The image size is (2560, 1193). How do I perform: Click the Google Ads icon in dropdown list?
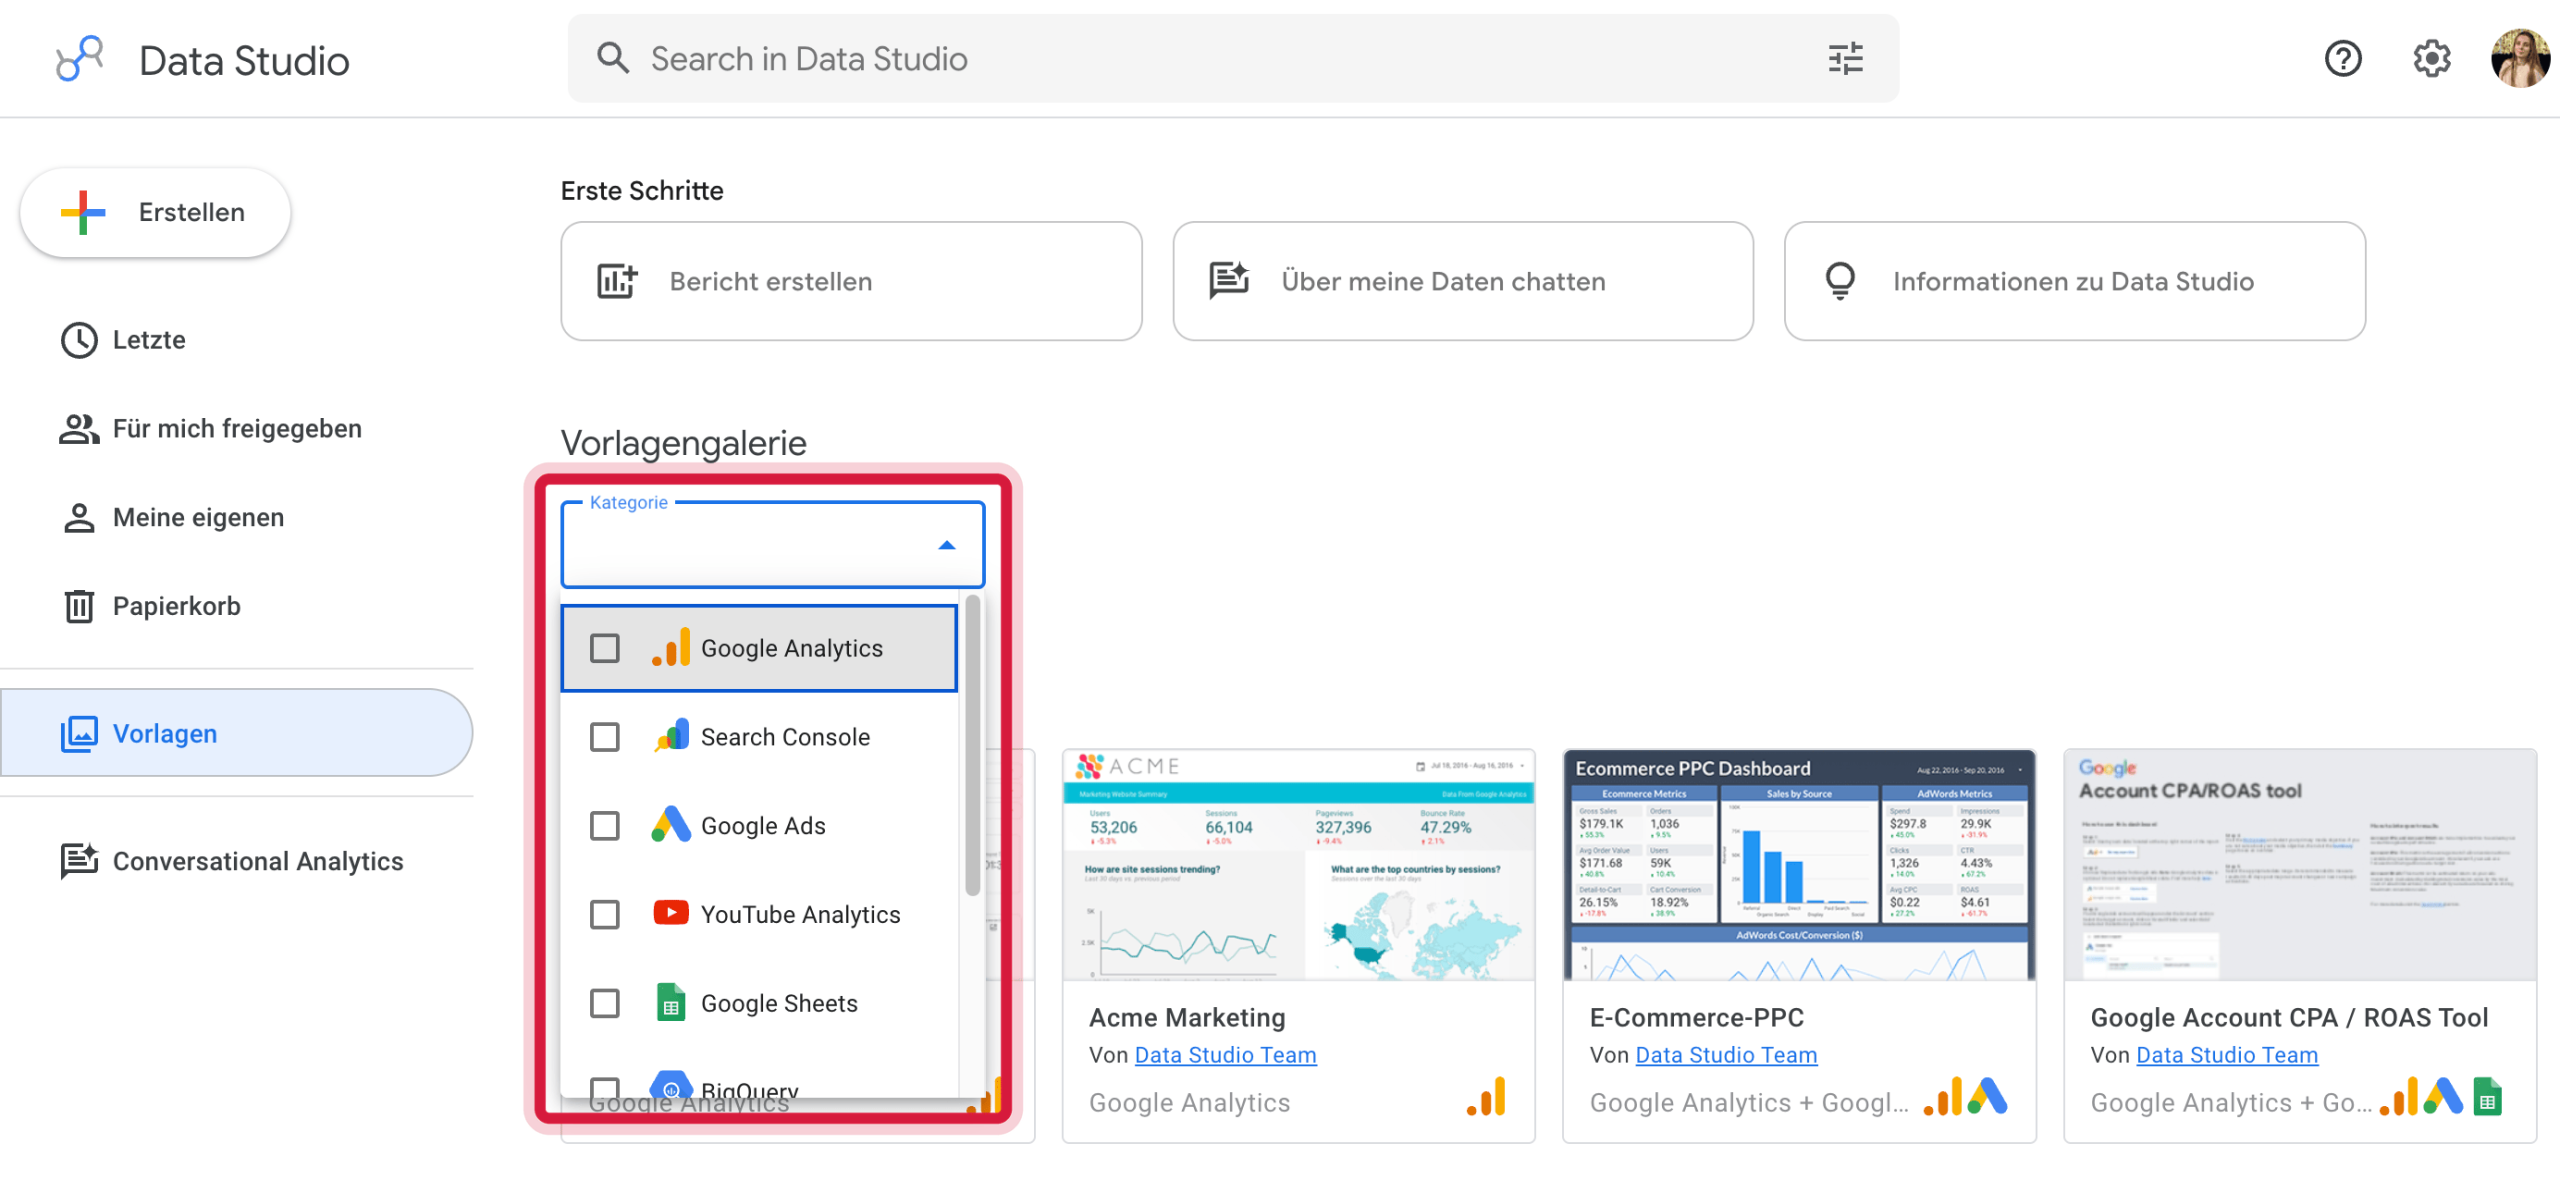pyautogui.click(x=671, y=825)
